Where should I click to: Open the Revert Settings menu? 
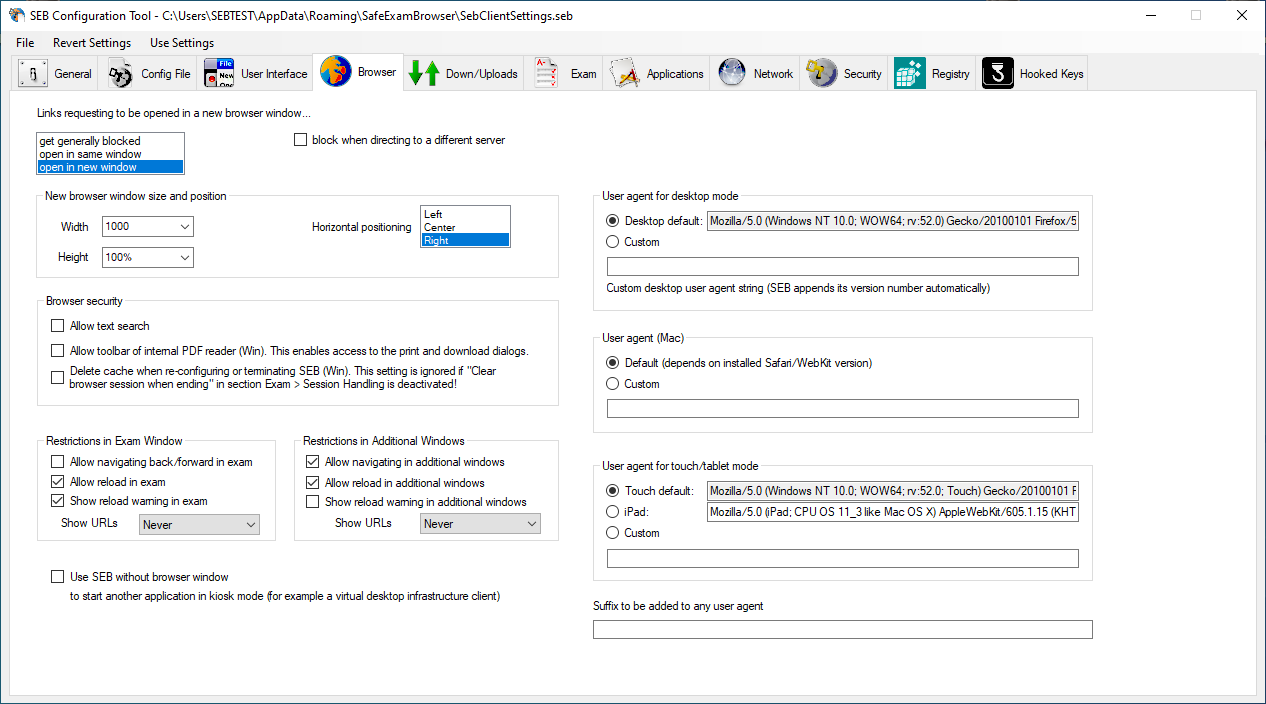[92, 43]
